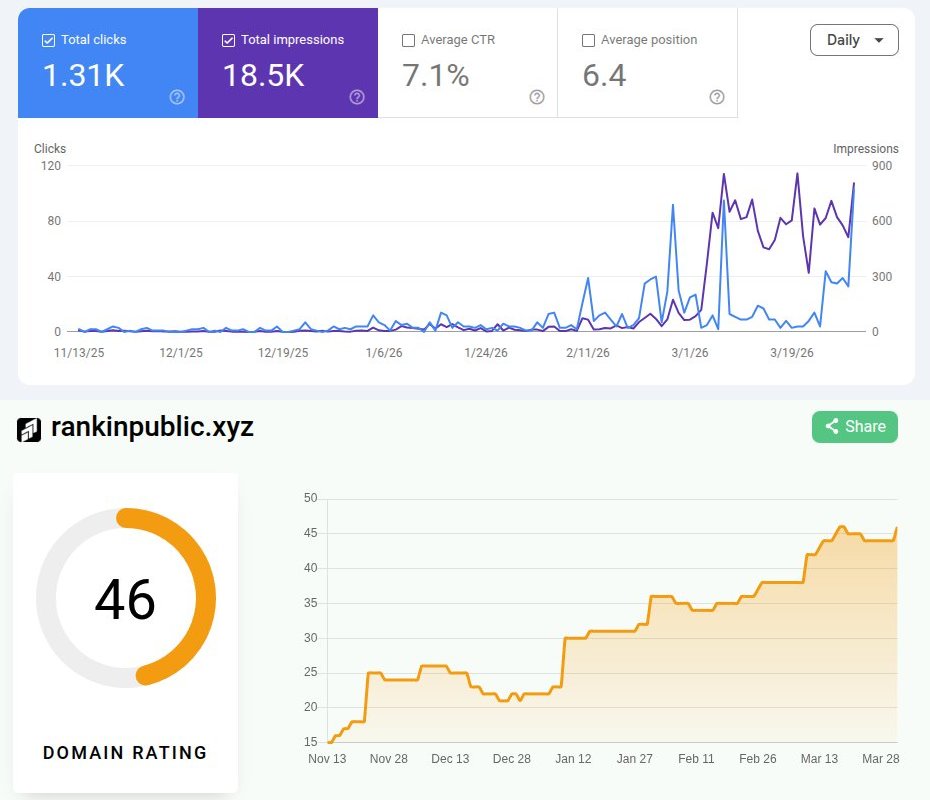Click the Jan 12 label on rating chart
The width and height of the screenshot is (930, 800).
click(573, 758)
